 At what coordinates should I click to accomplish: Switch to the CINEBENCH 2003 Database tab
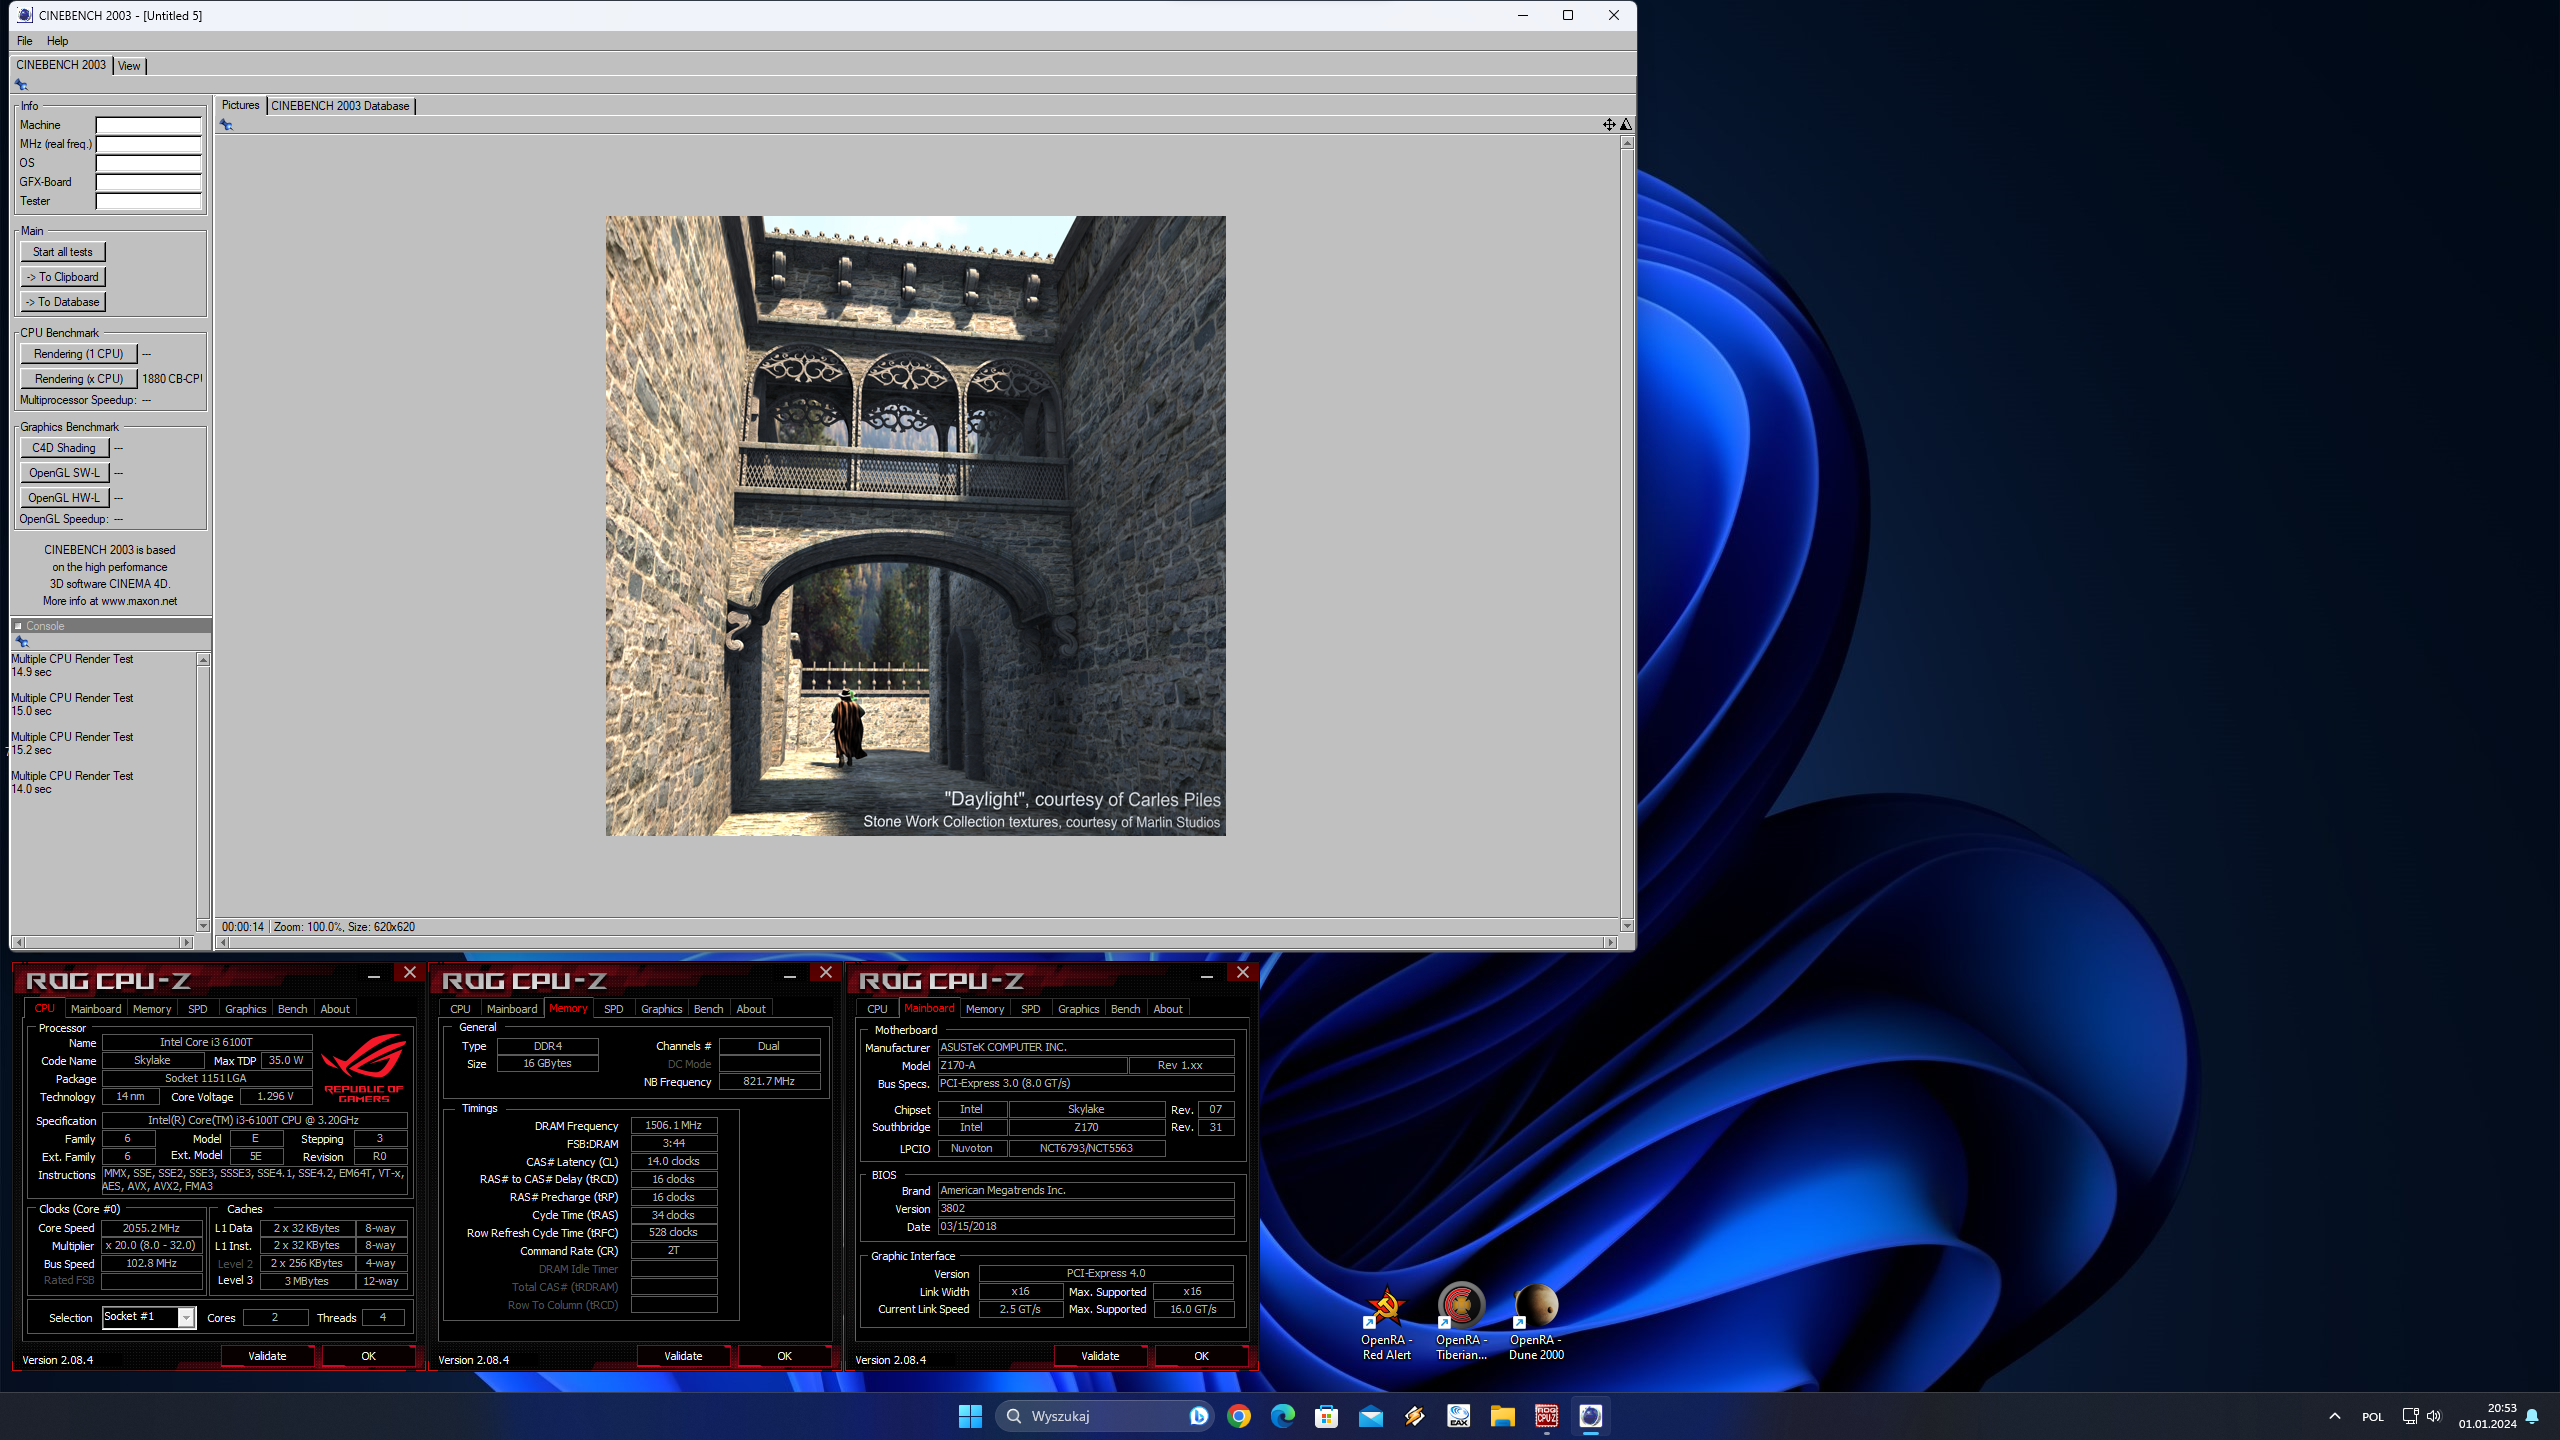[340, 106]
